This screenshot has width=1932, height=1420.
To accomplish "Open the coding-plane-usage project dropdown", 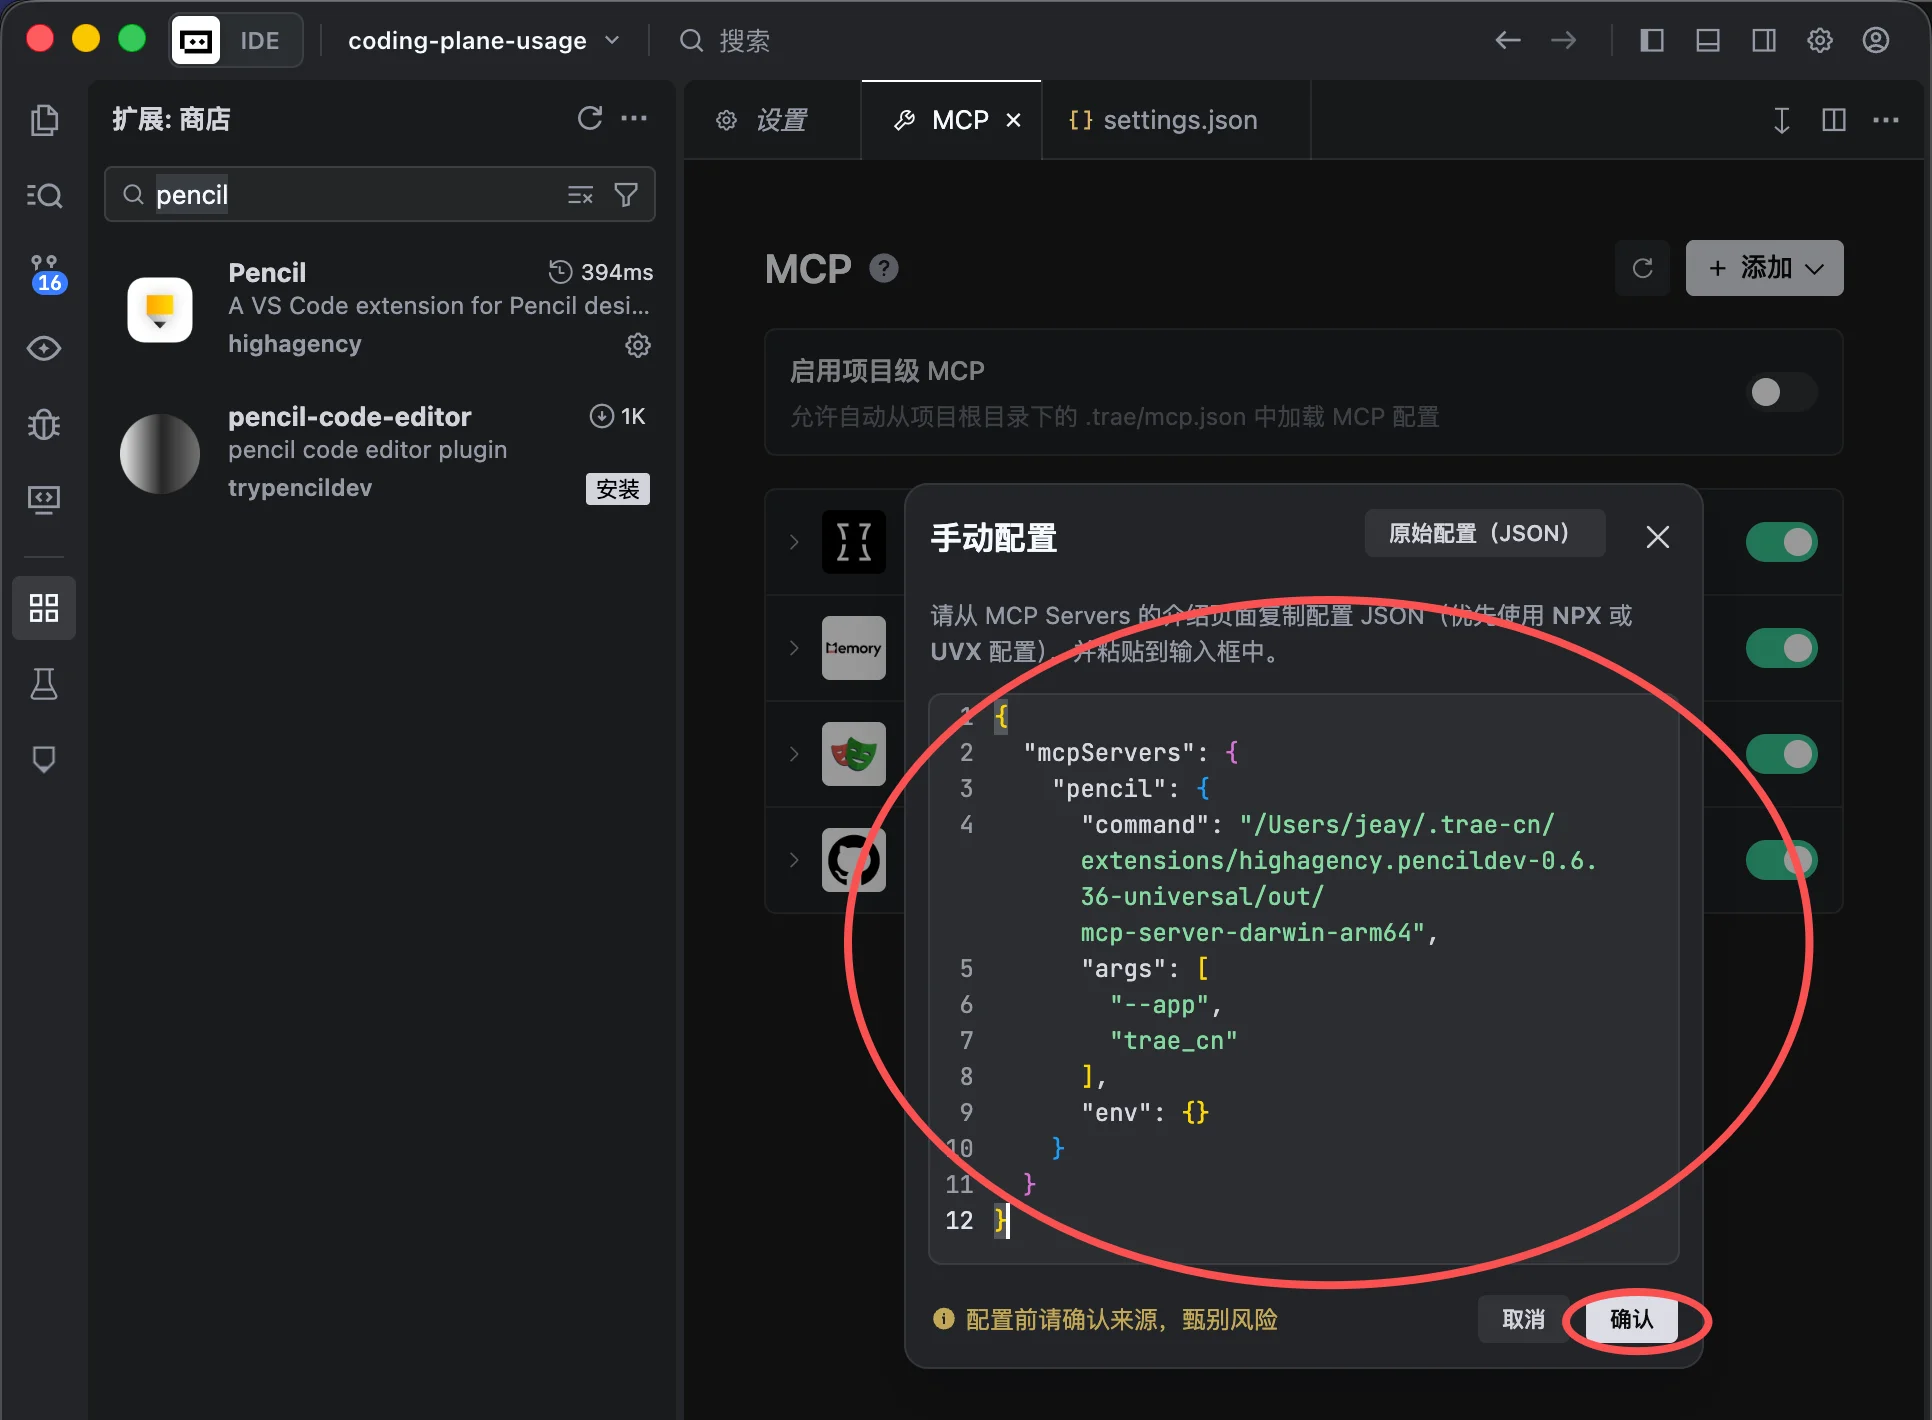I will (x=483, y=41).
